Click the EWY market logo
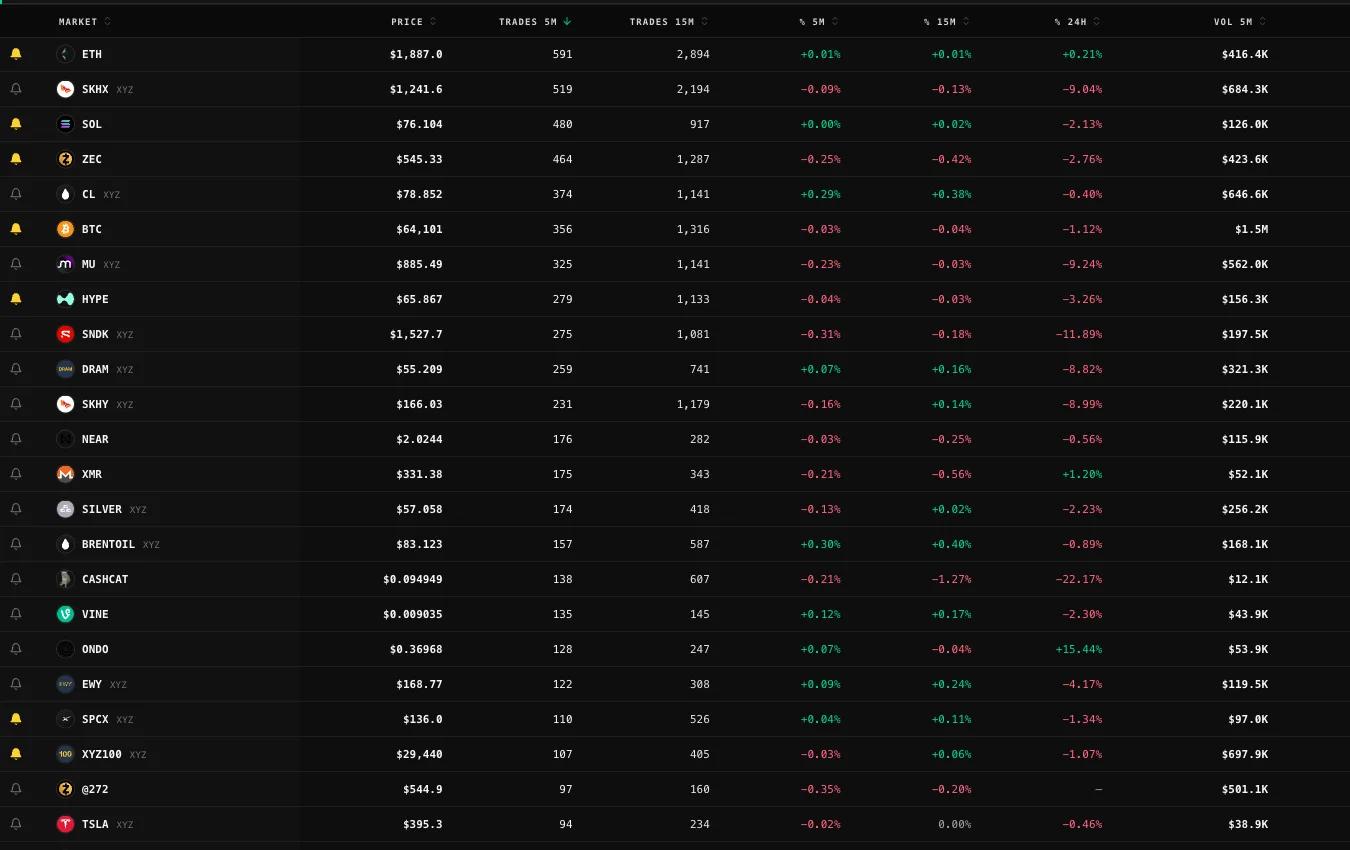The width and height of the screenshot is (1350, 850). pos(65,684)
